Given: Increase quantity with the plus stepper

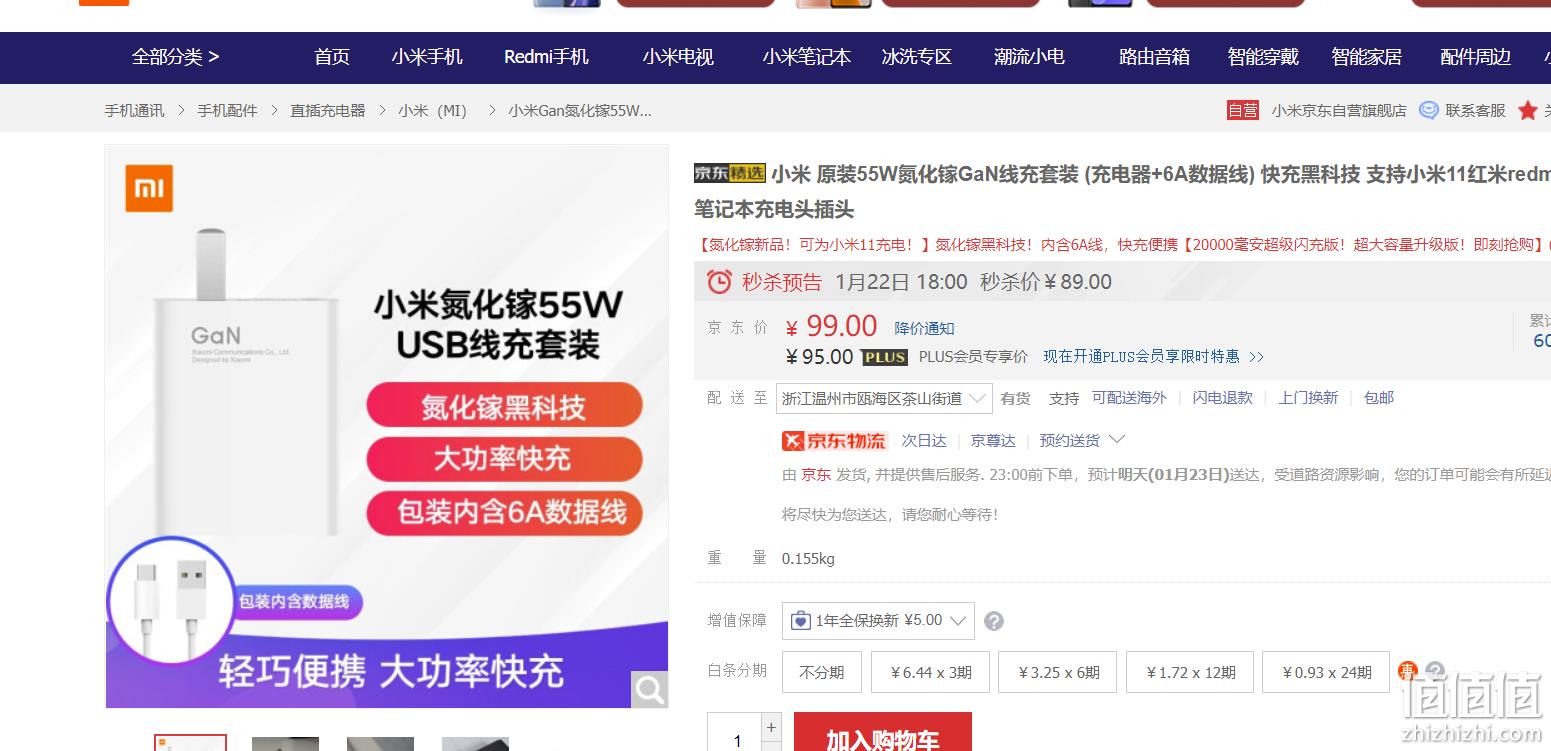Looking at the screenshot, I should click(x=771, y=727).
